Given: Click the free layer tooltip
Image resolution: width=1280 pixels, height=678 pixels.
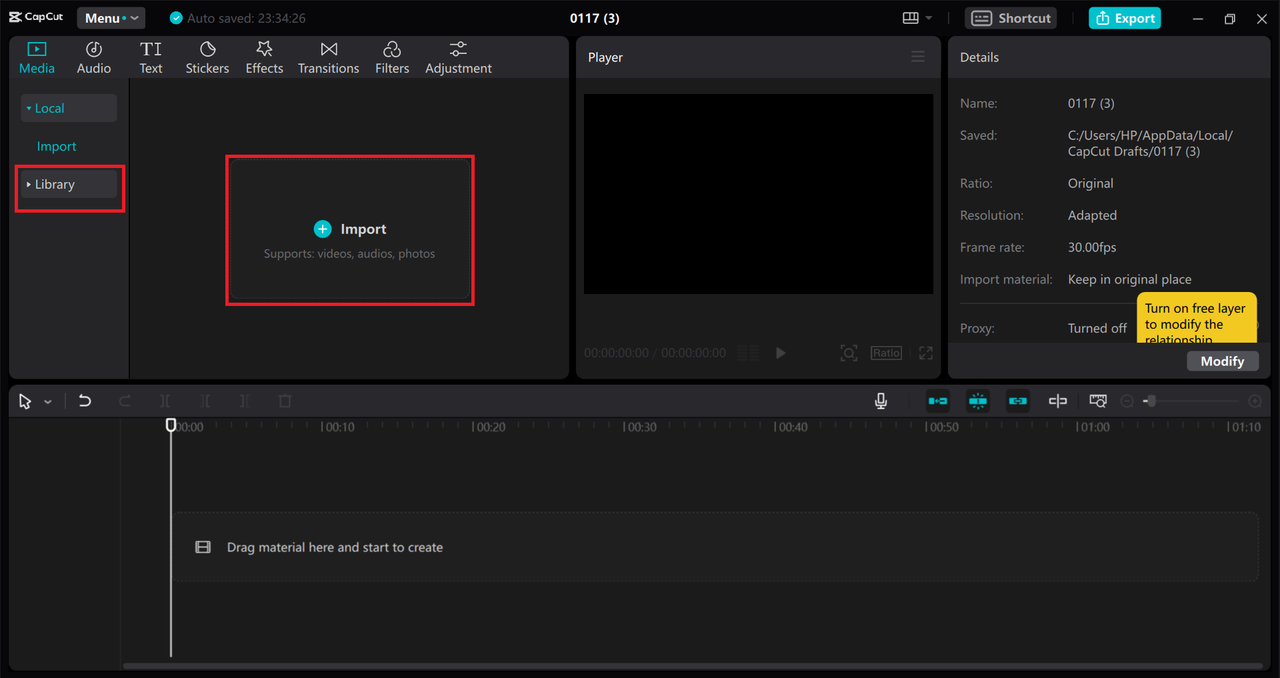Looking at the screenshot, I should coord(1196,320).
